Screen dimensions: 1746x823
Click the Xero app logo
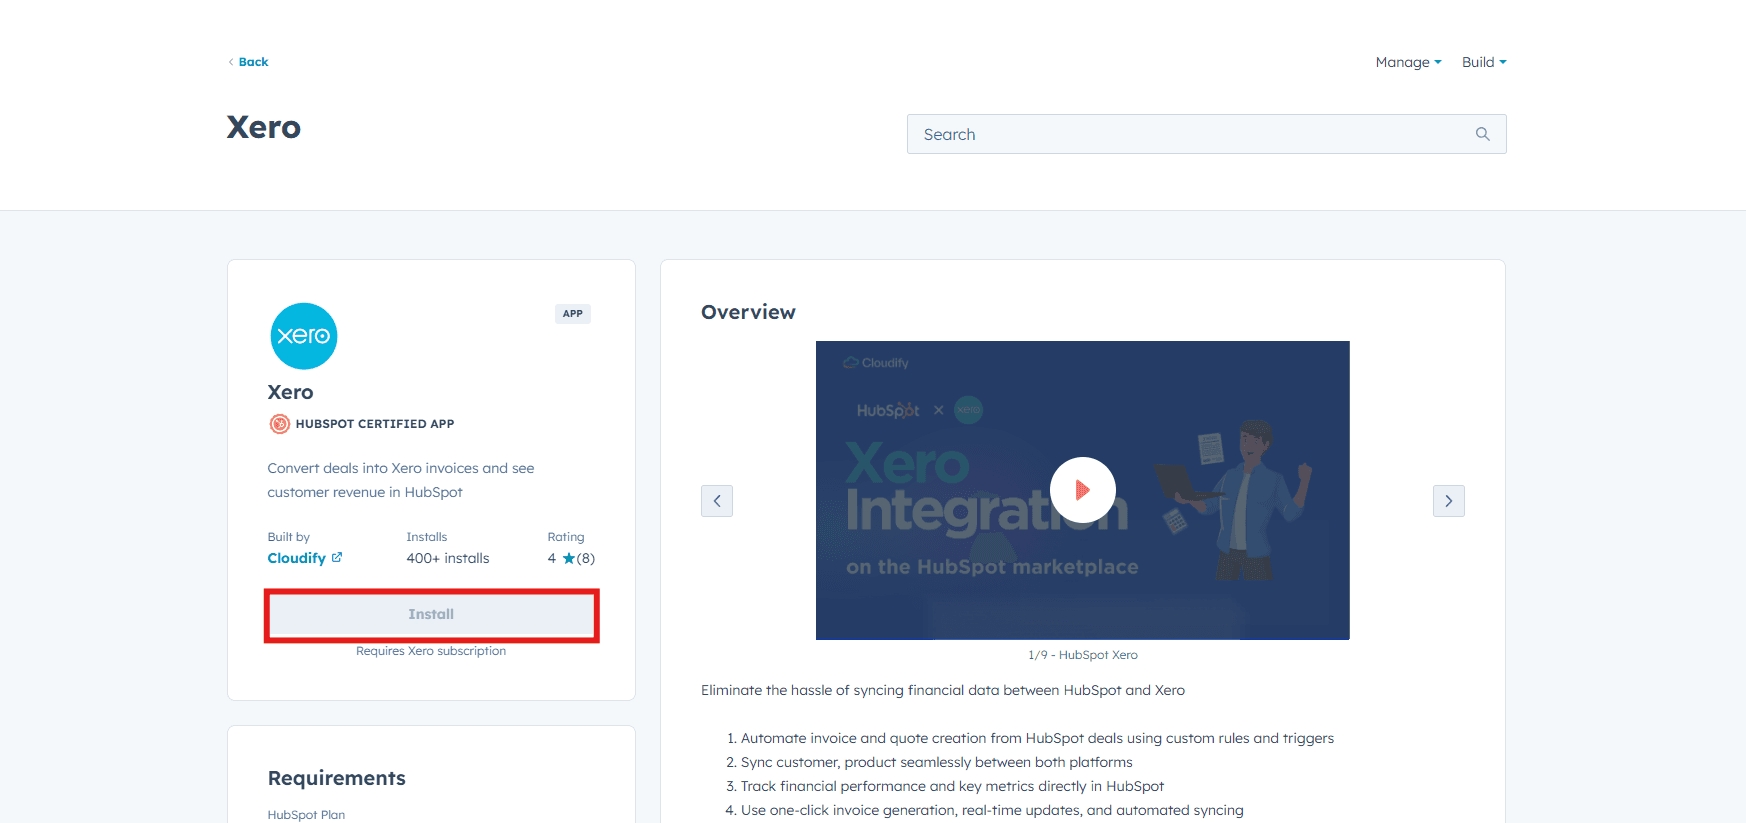pyautogui.click(x=304, y=336)
